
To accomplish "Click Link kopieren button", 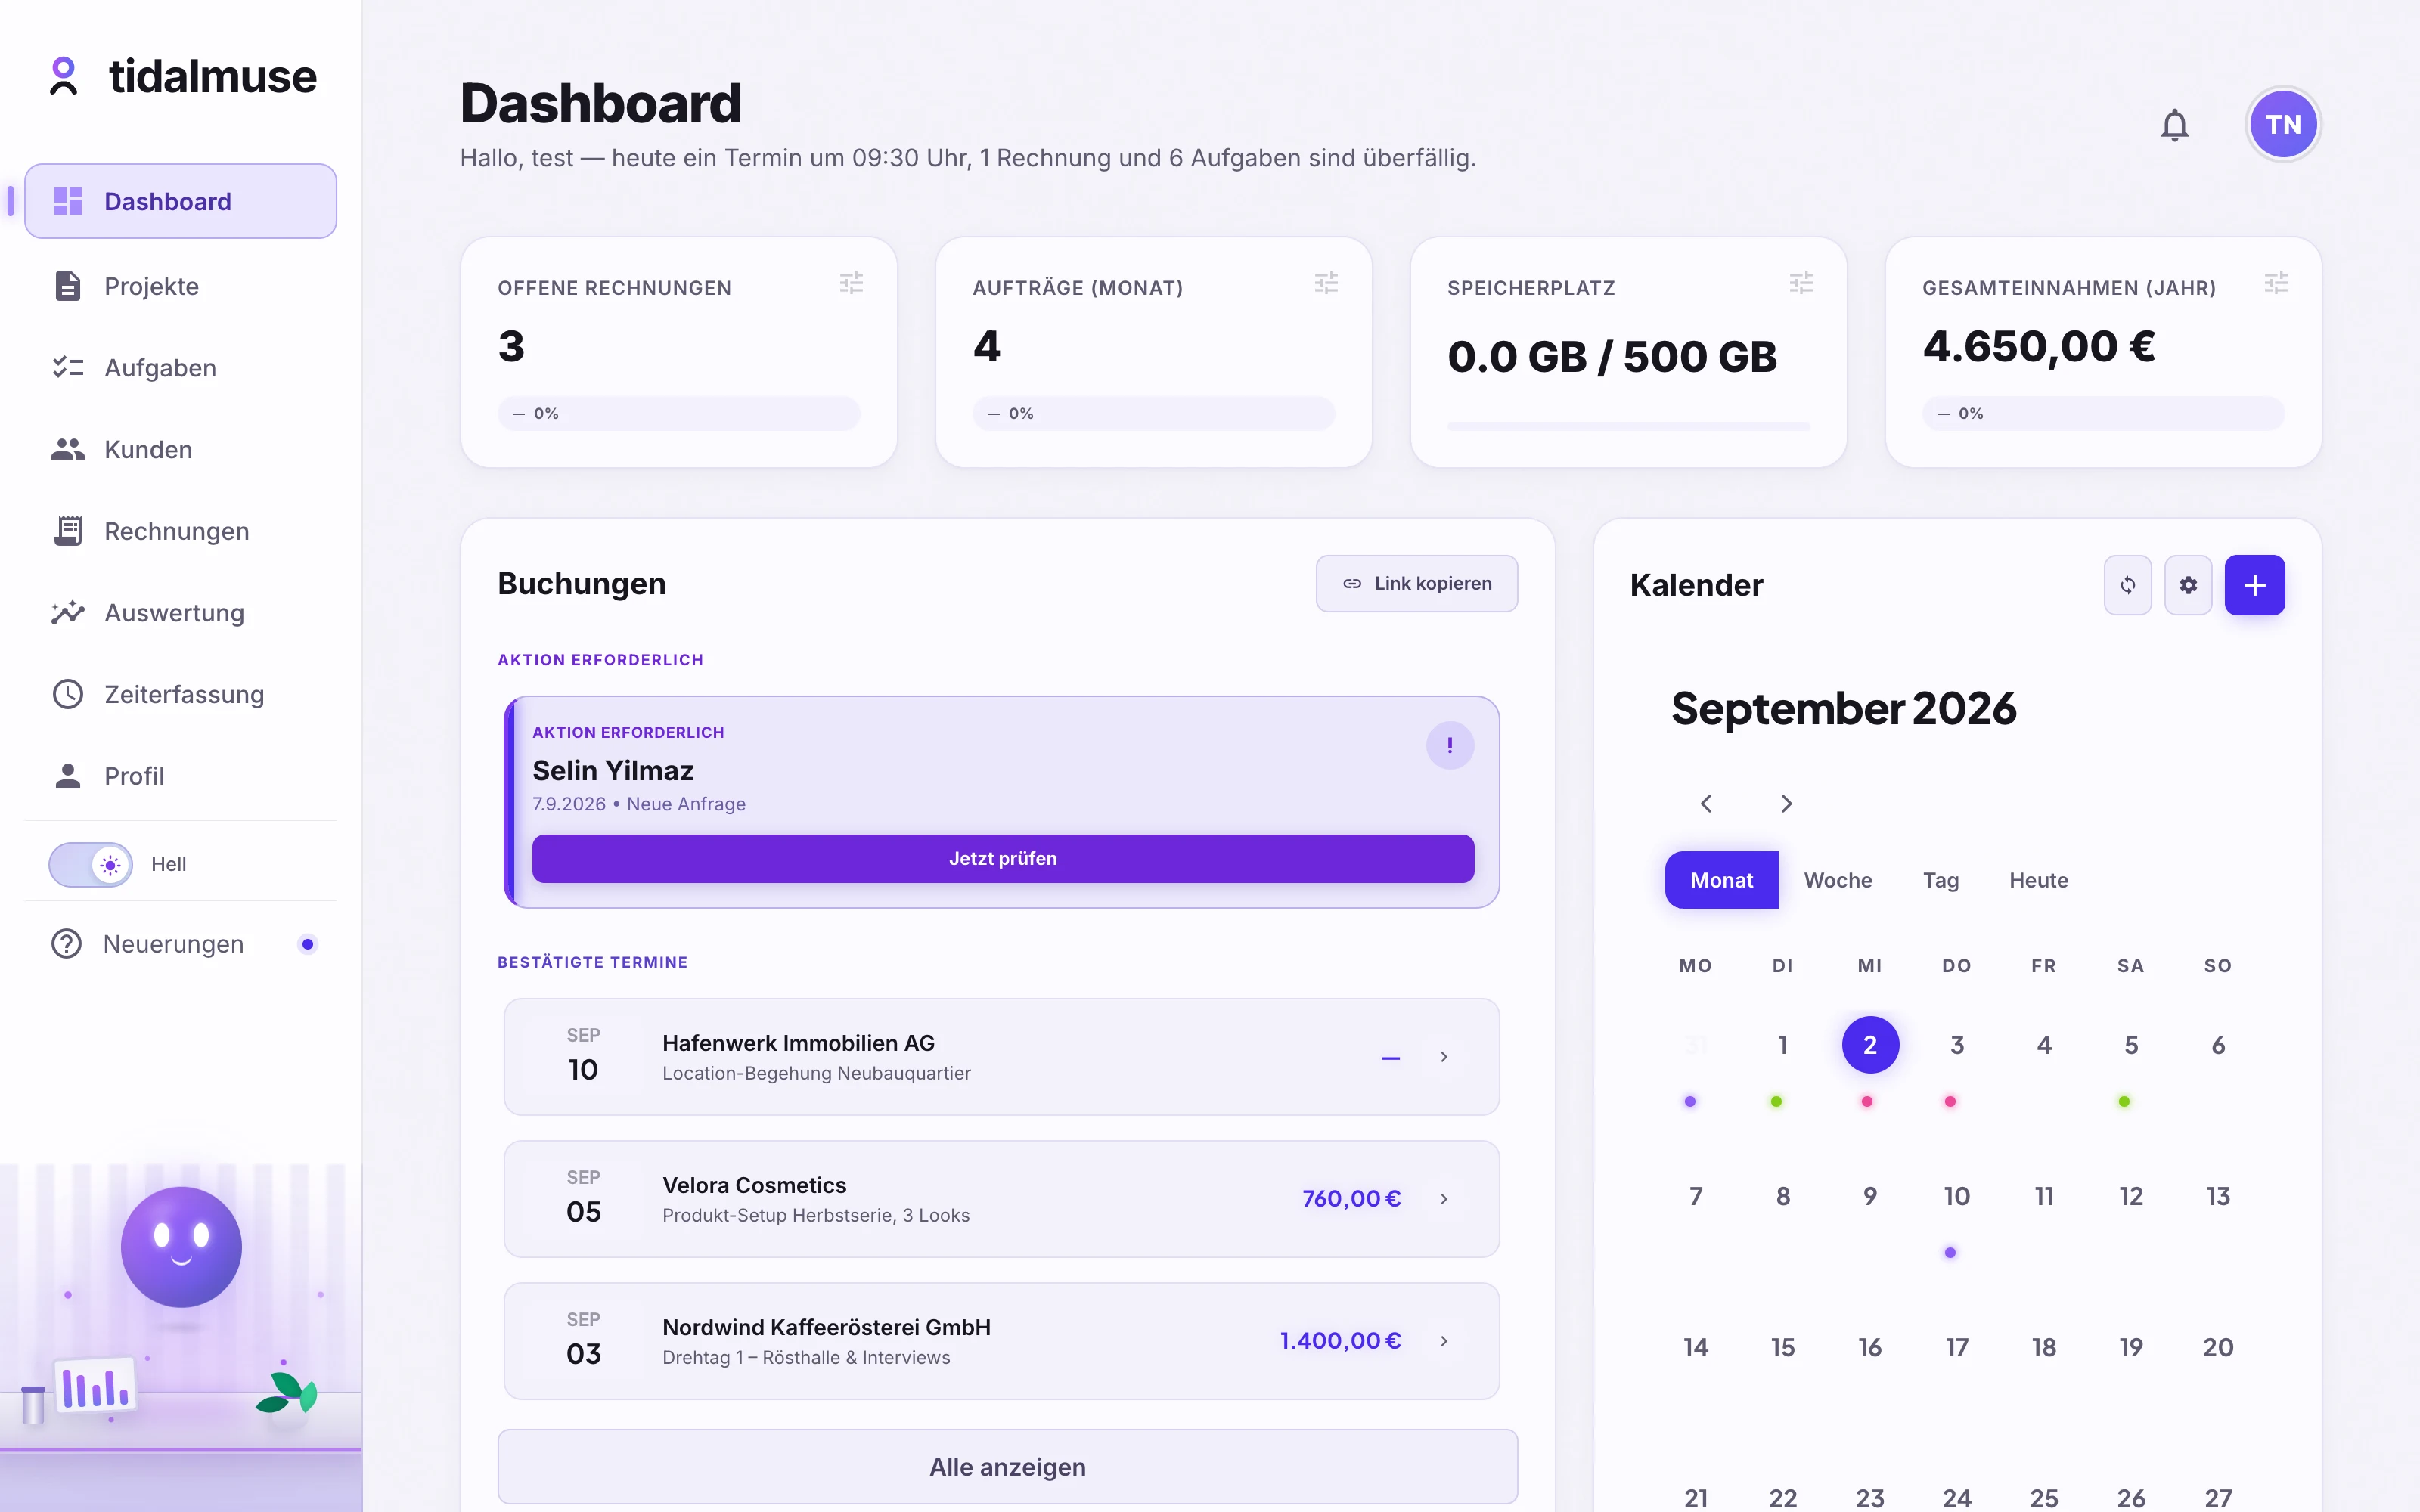I will [1417, 583].
